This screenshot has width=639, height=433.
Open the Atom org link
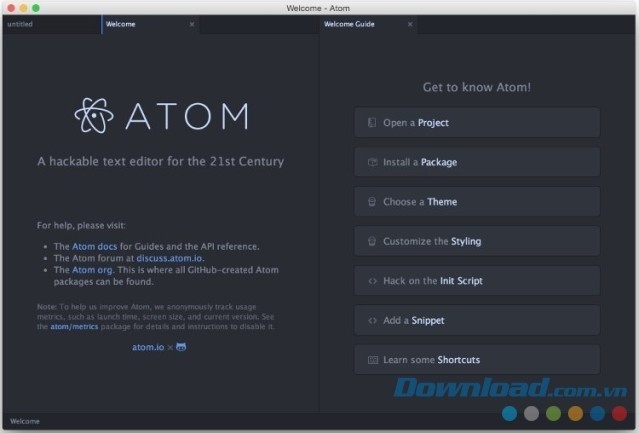[x=93, y=270]
